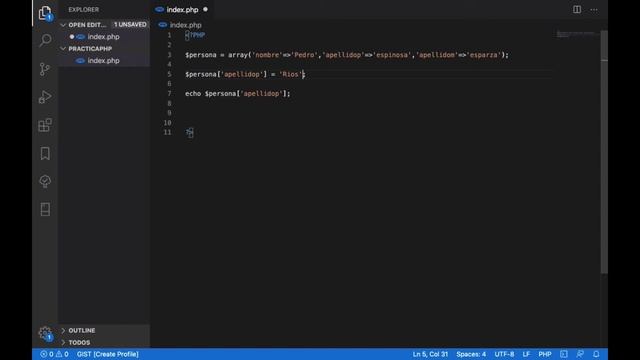
Task: Open the editor More Actions ellipsis
Action: [594, 9]
